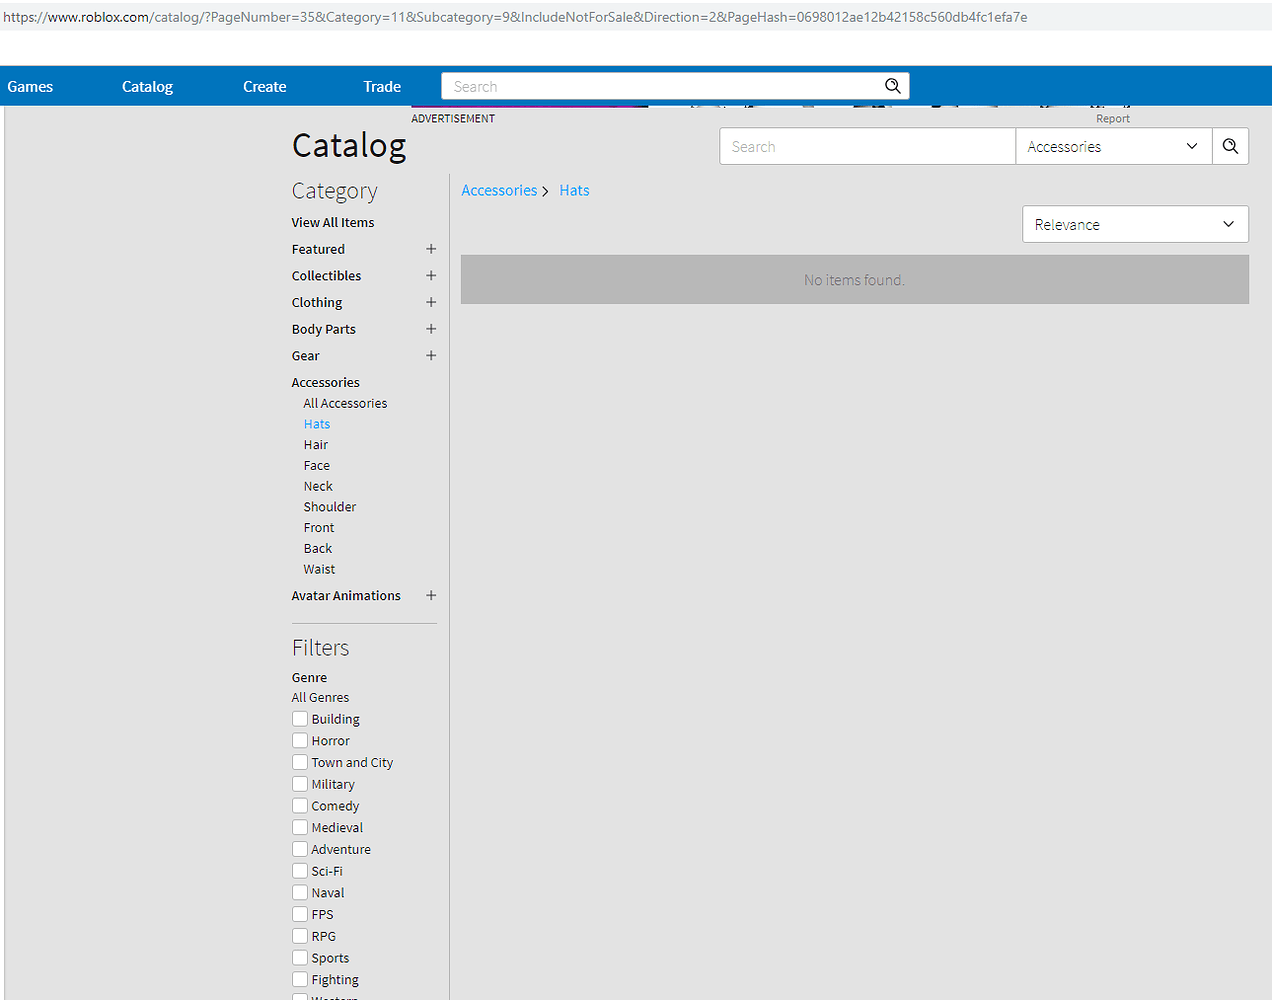Switch to the Trade section

(x=381, y=86)
